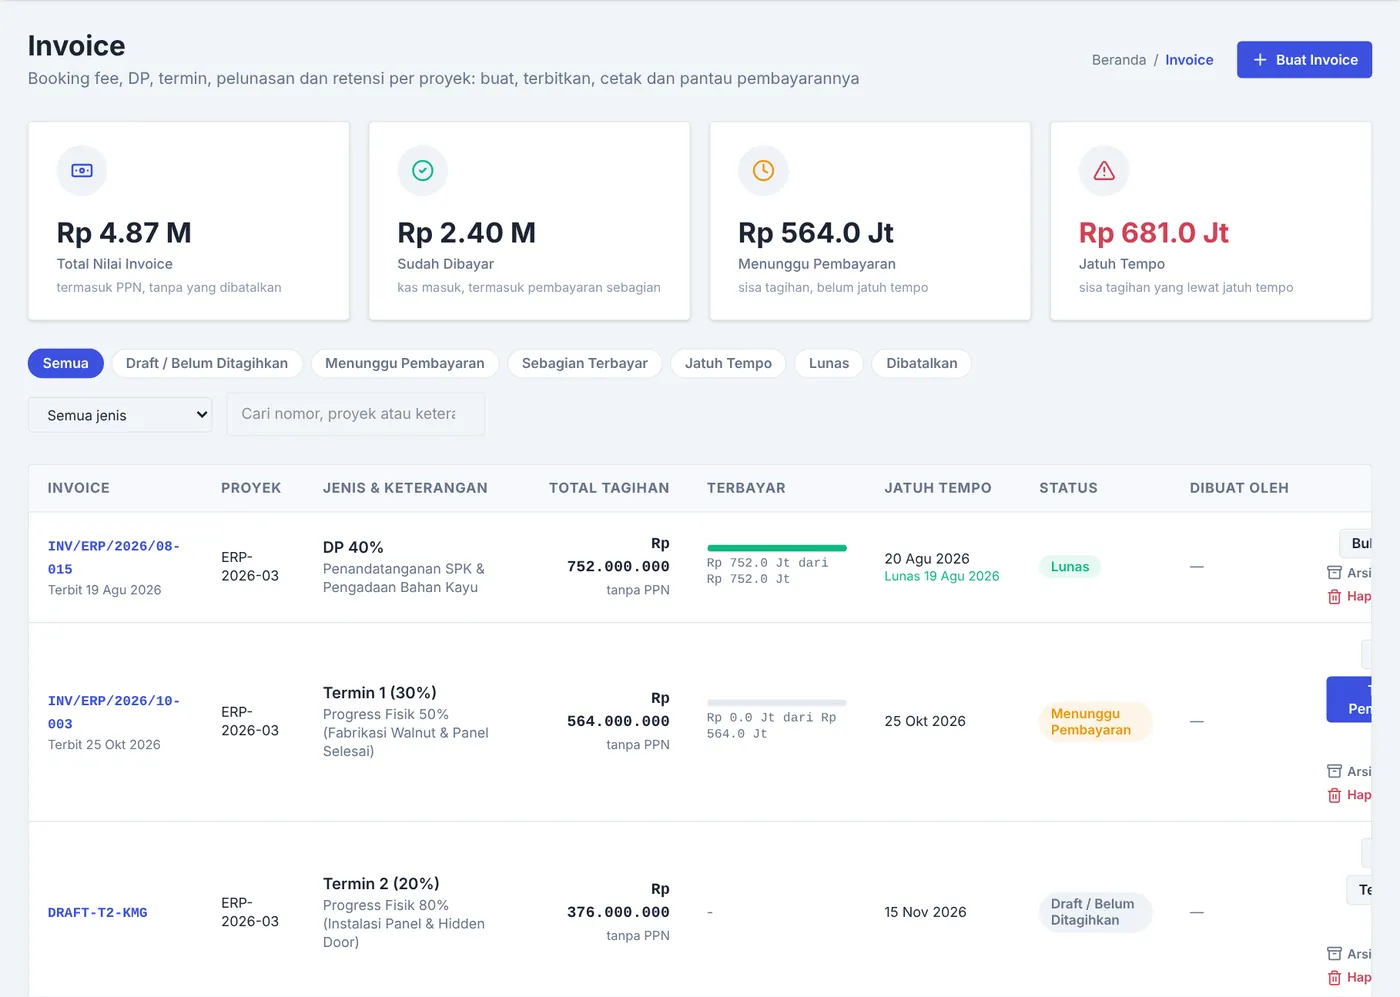Click the money icon on Total Nilai Invoice card
This screenshot has width=1400, height=997.
[82, 171]
